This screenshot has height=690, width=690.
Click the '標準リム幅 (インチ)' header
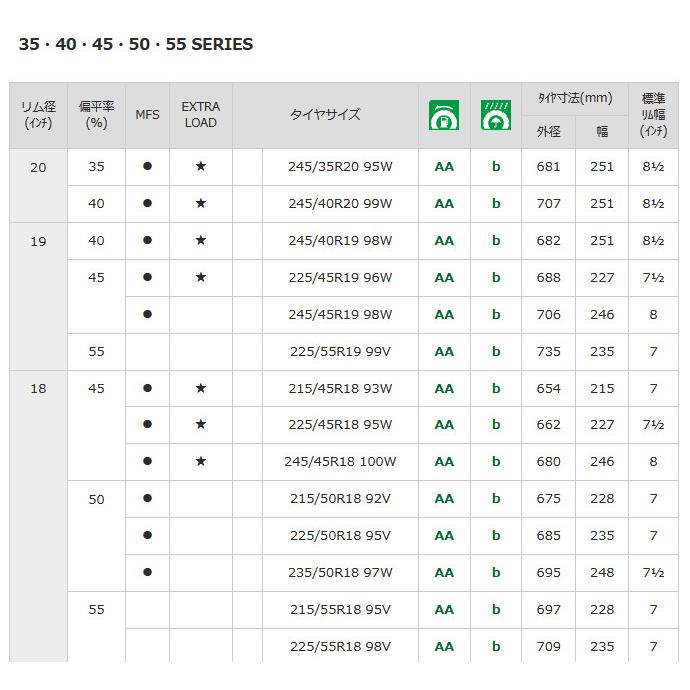(x=653, y=115)
